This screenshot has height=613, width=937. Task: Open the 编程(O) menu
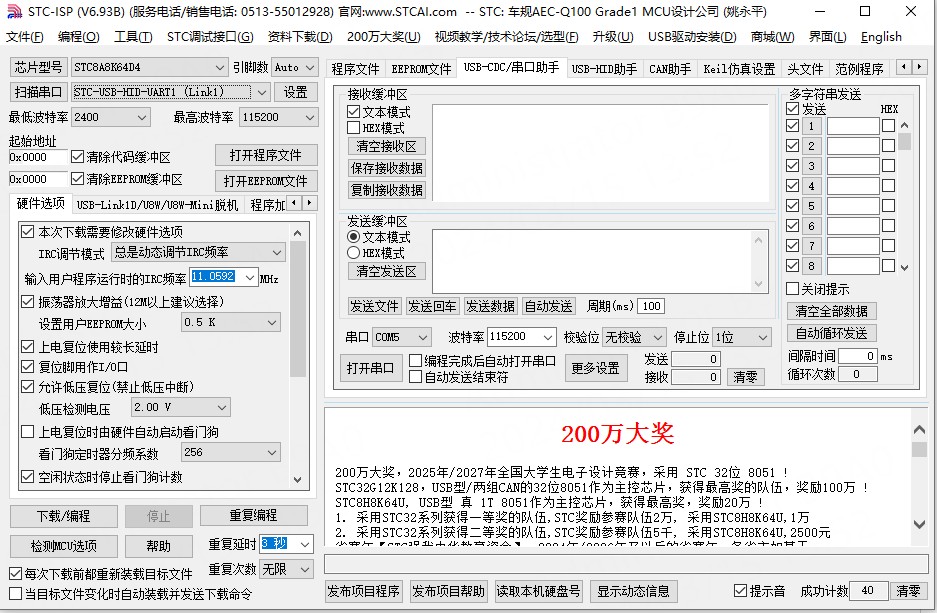[x=78, y=37]
